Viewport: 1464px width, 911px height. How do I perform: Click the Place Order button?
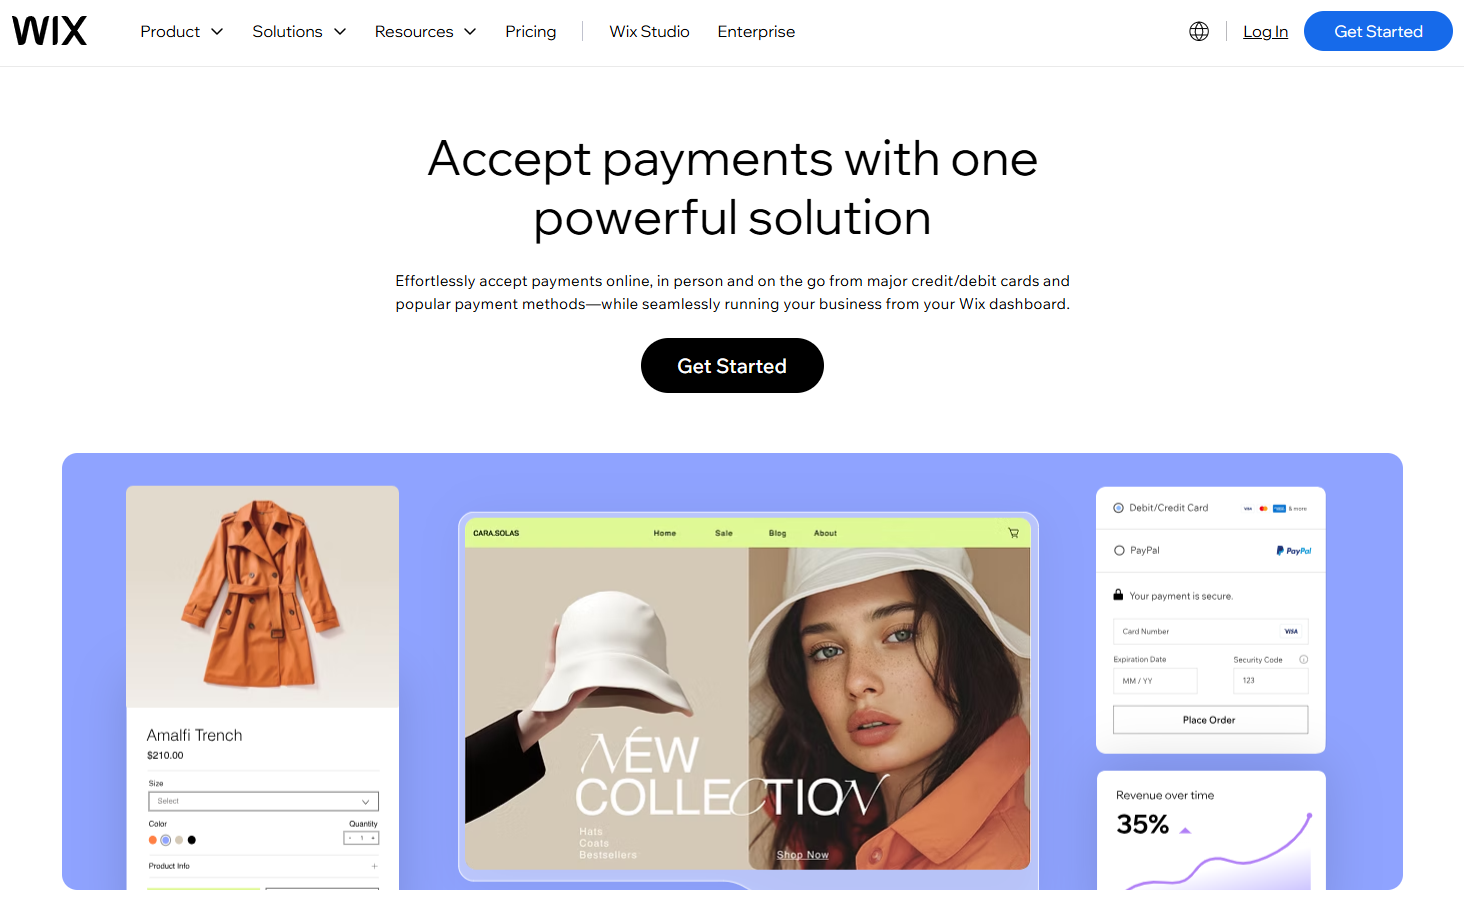[x=1210, y=720]
